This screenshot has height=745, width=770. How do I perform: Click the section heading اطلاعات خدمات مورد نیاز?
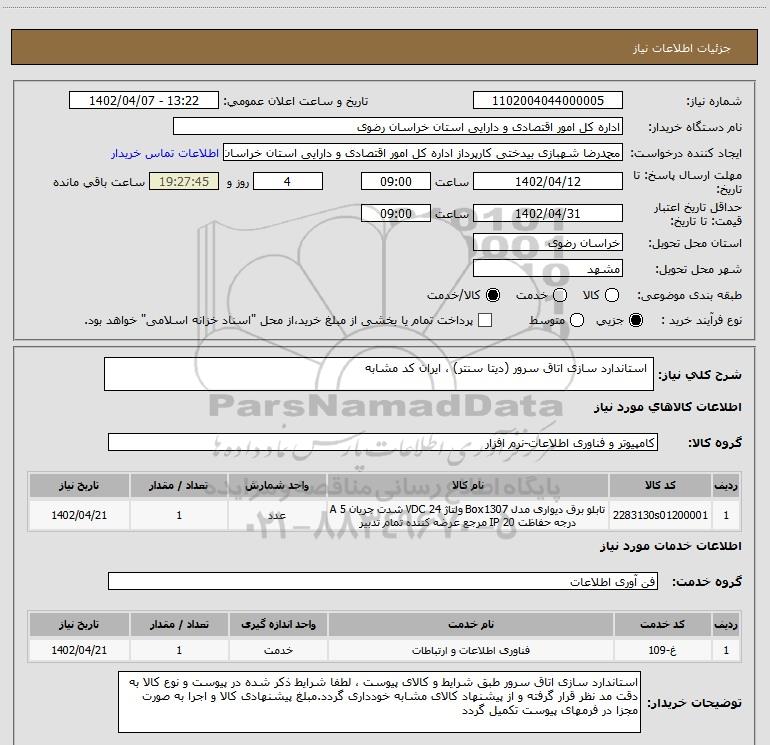click(671, 546)
